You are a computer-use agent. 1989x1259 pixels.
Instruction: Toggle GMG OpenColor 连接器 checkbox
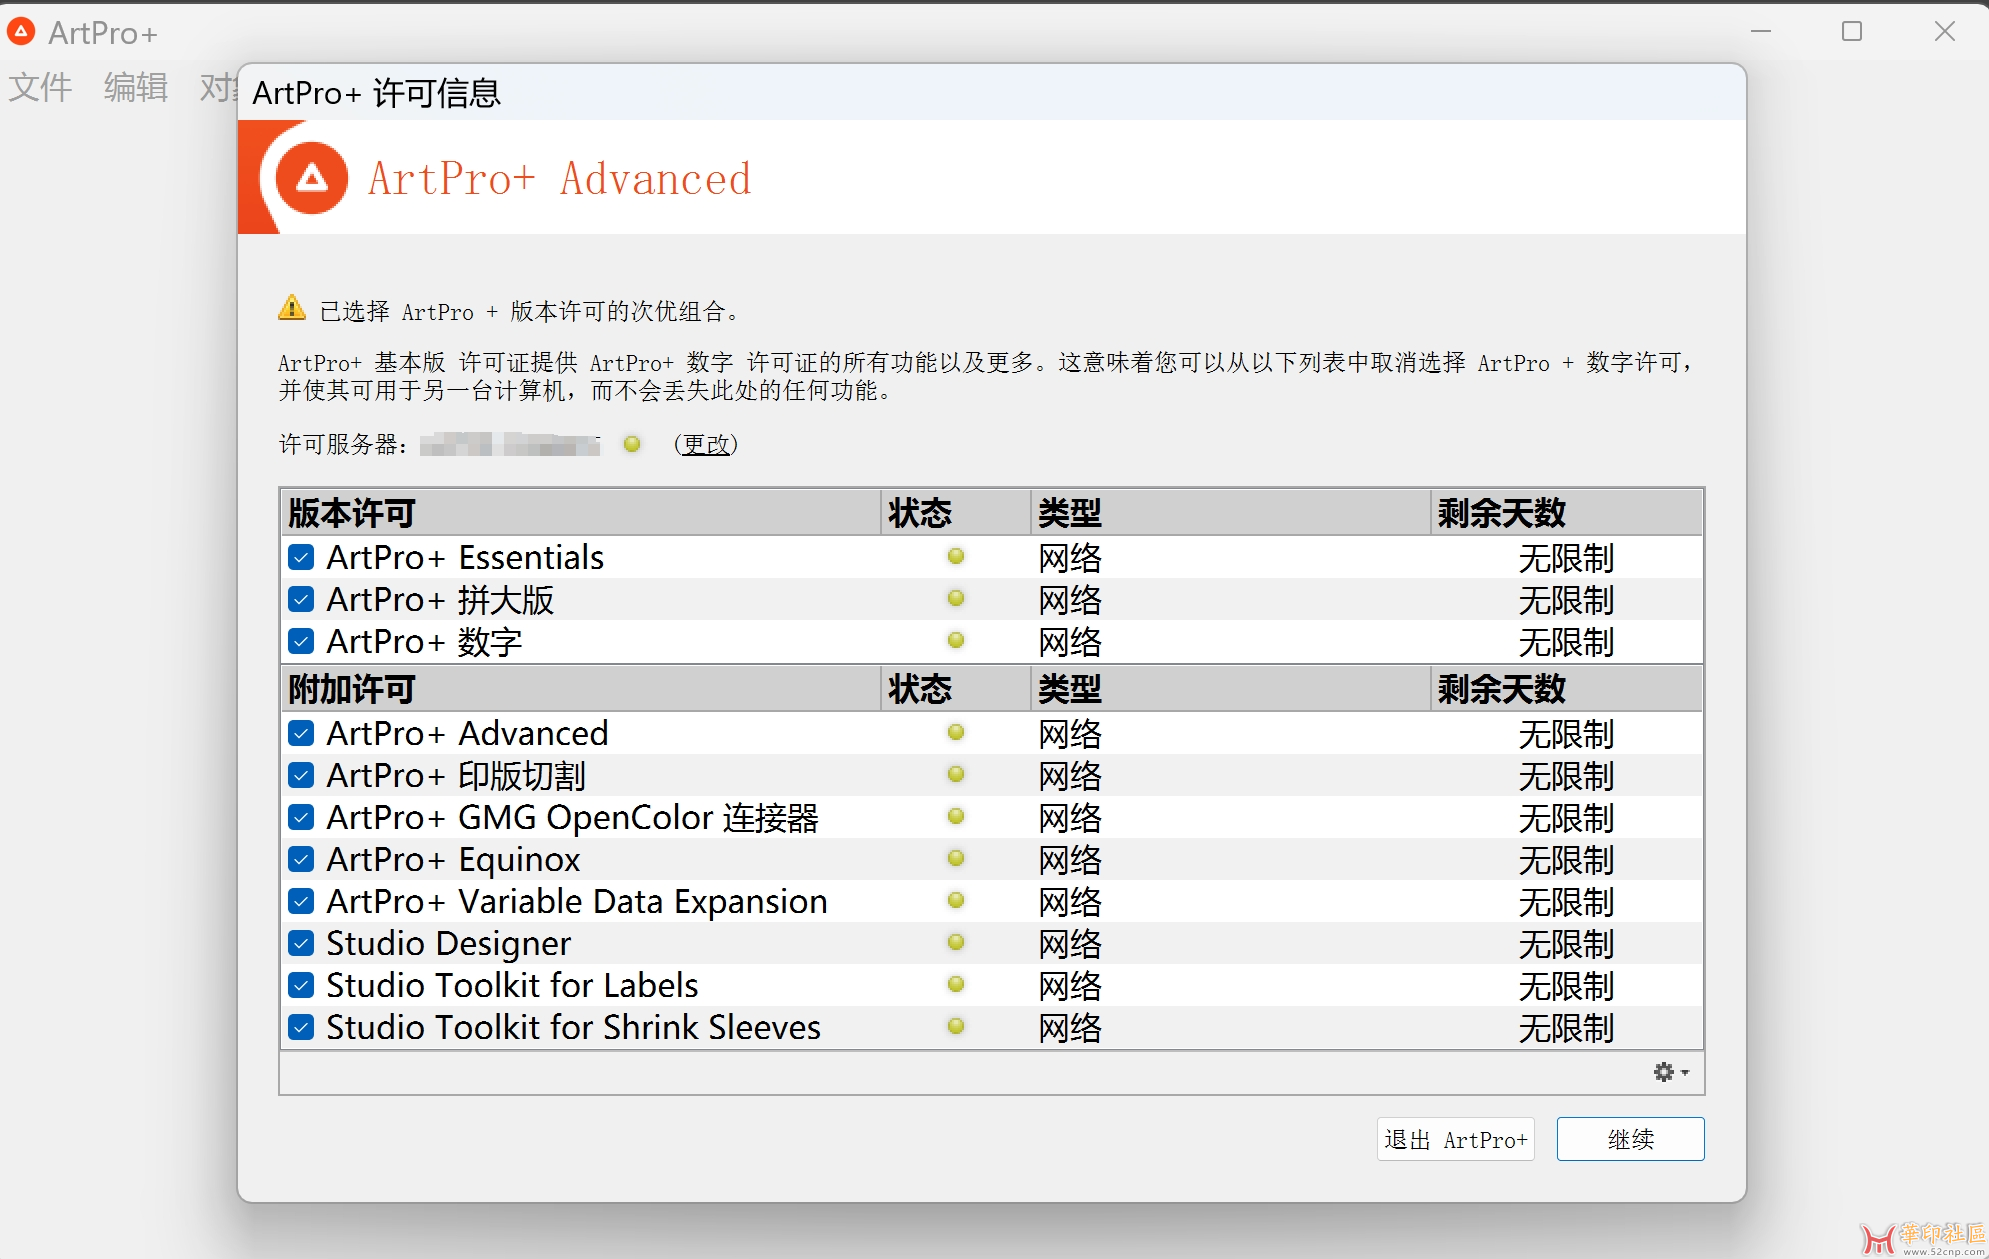coord(301,817)
